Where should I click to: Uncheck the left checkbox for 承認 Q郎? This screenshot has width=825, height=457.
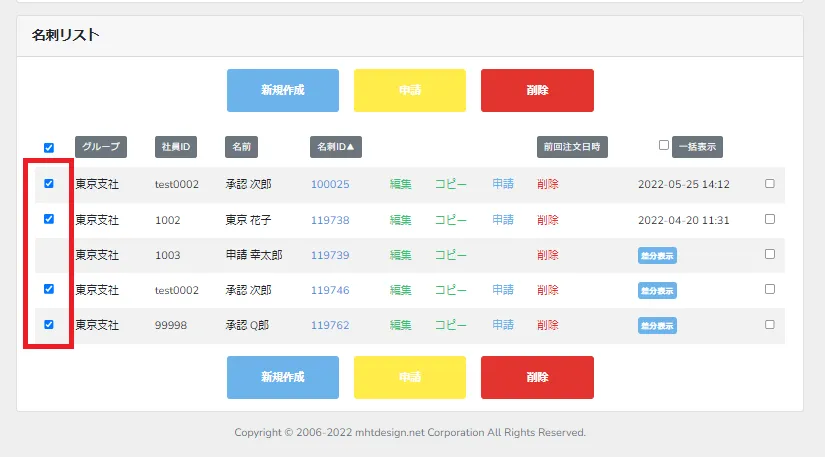coord(49,324)
